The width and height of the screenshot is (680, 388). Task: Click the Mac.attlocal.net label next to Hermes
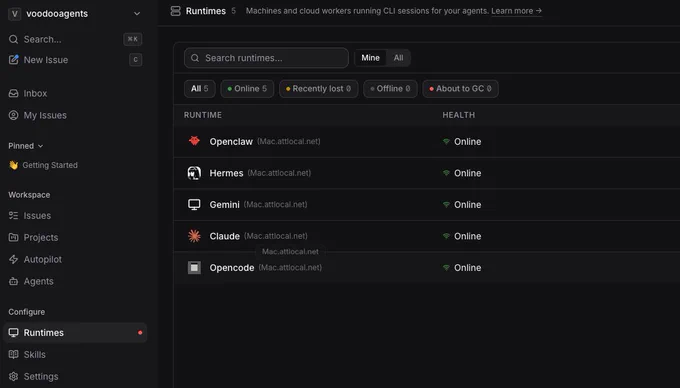[279, 173]
